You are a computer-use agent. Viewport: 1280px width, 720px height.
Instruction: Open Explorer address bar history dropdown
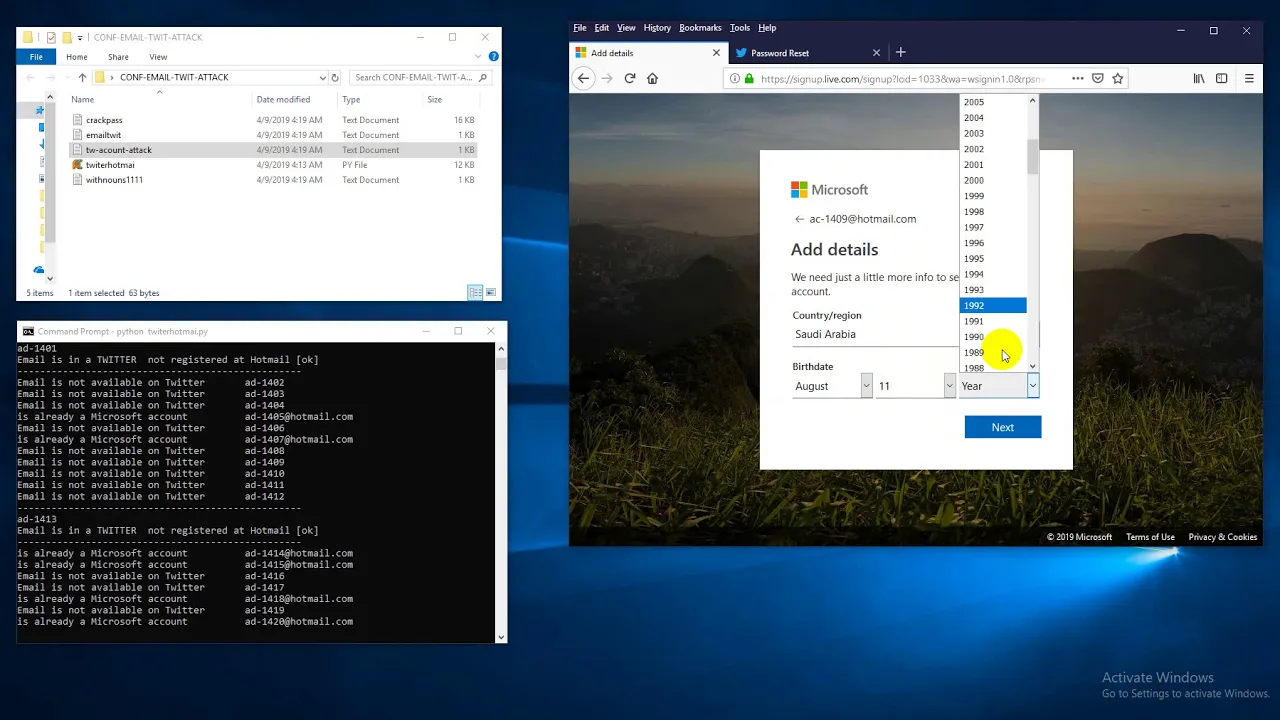coord(322,77)
